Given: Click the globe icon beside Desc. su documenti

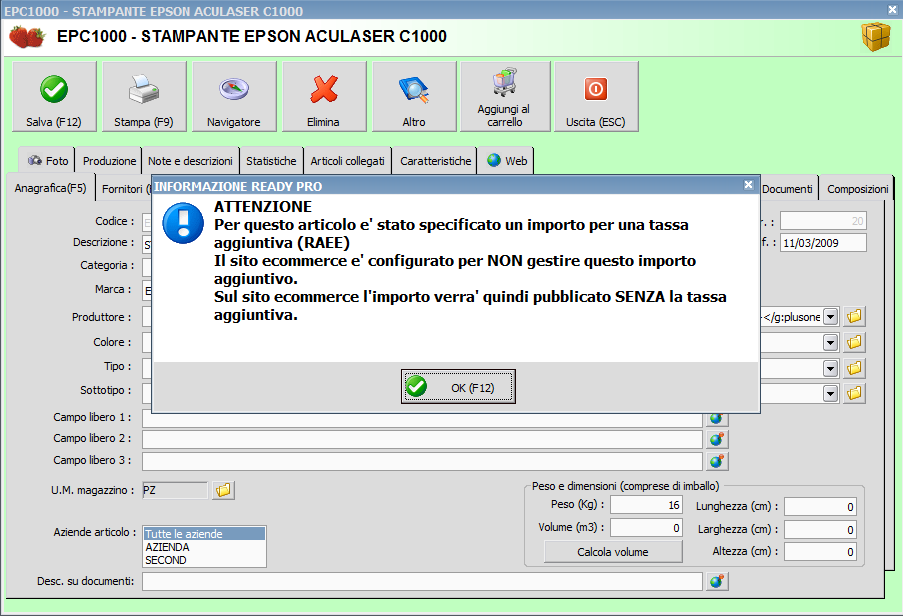Looking at the screenshot, I should pos(716,581).
